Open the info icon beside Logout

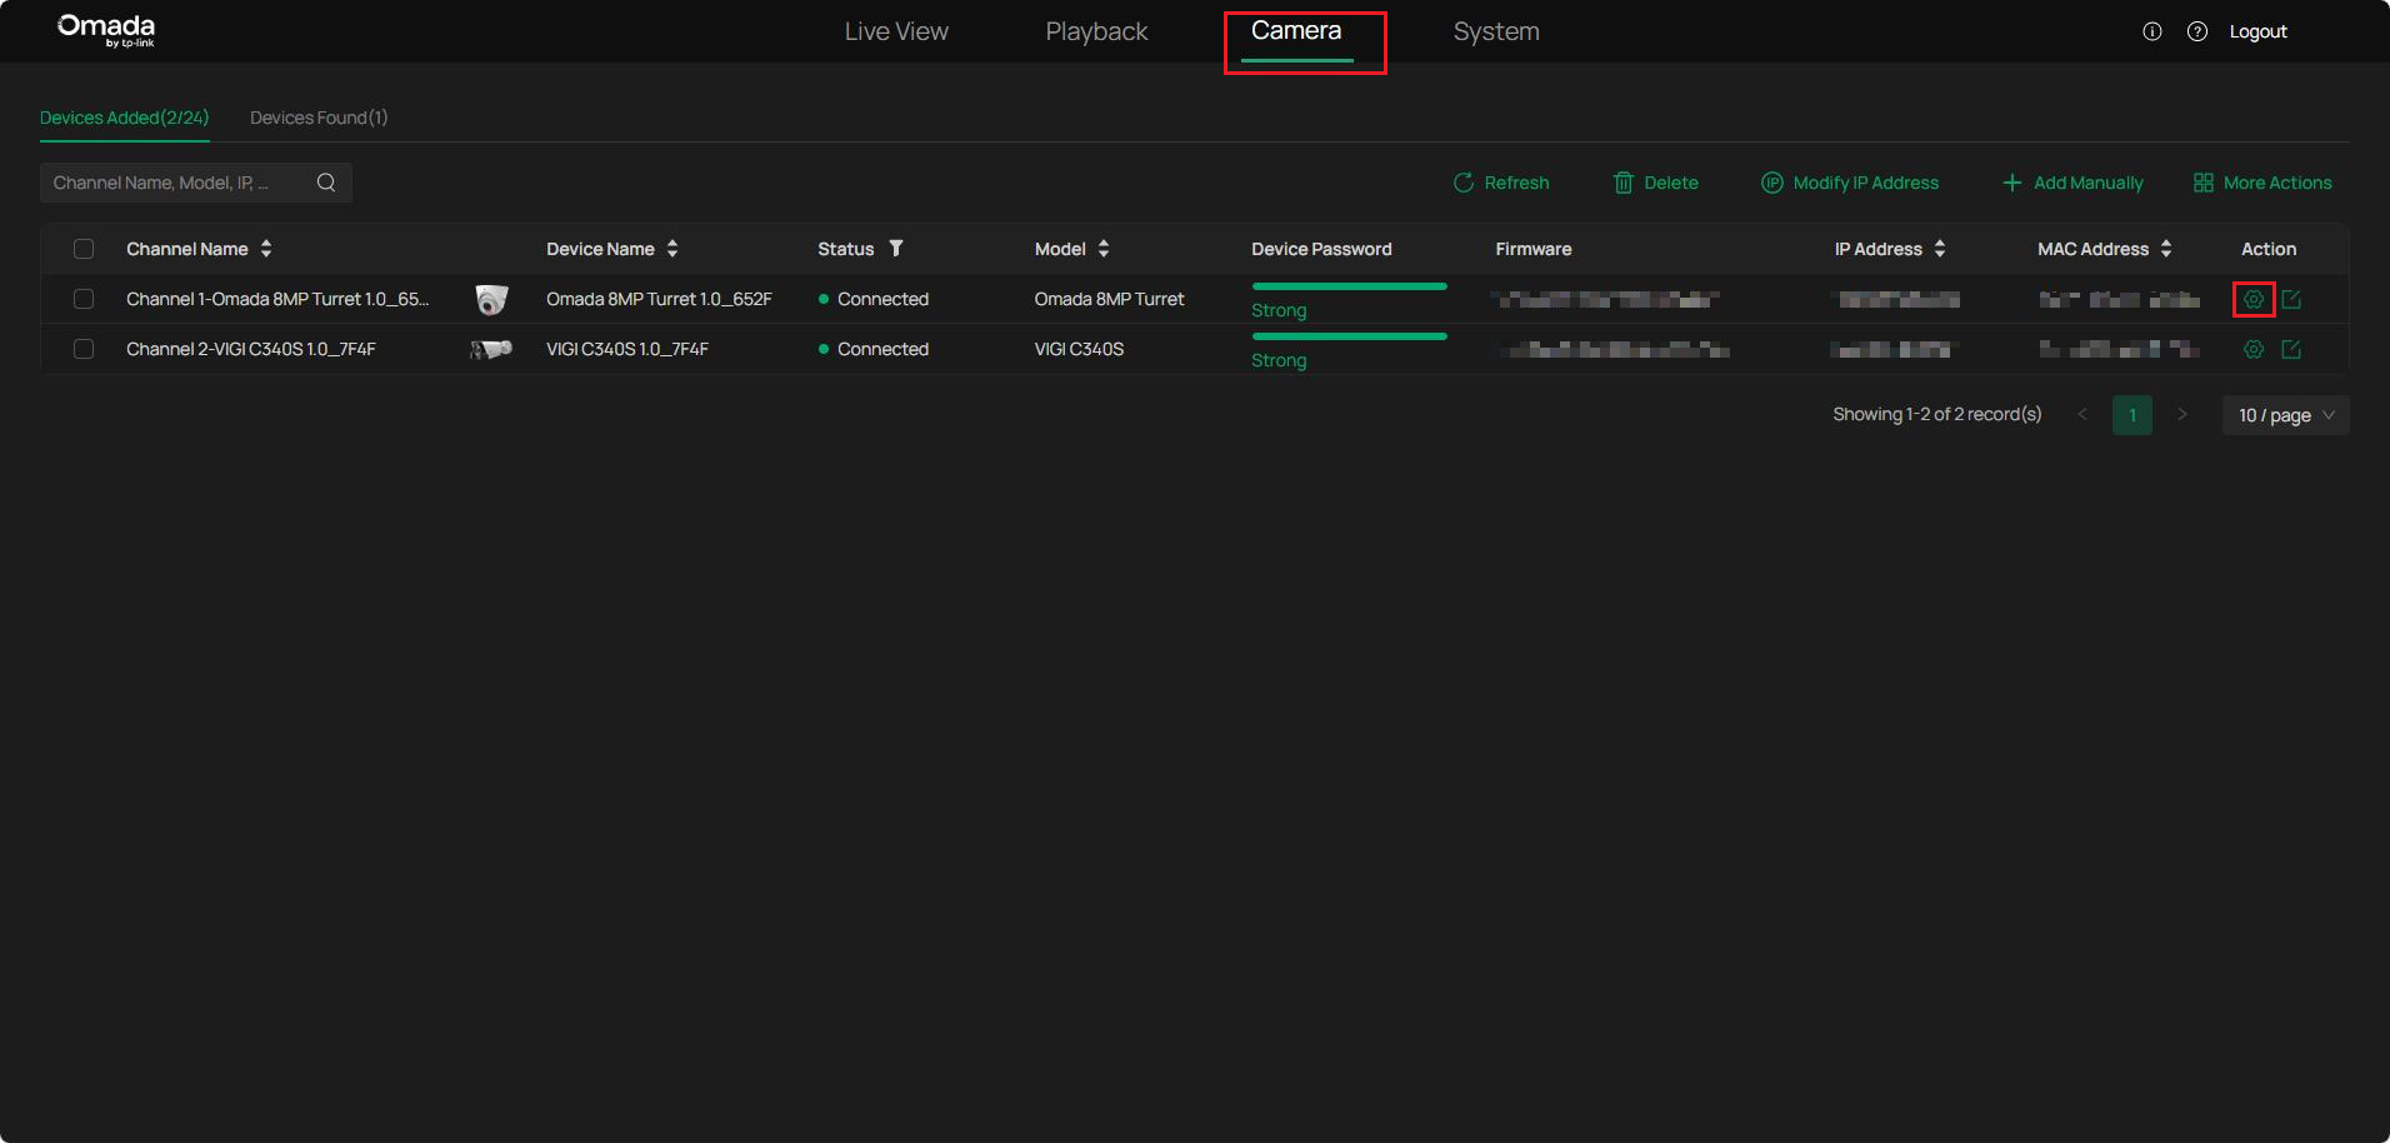pos(2152,31)
